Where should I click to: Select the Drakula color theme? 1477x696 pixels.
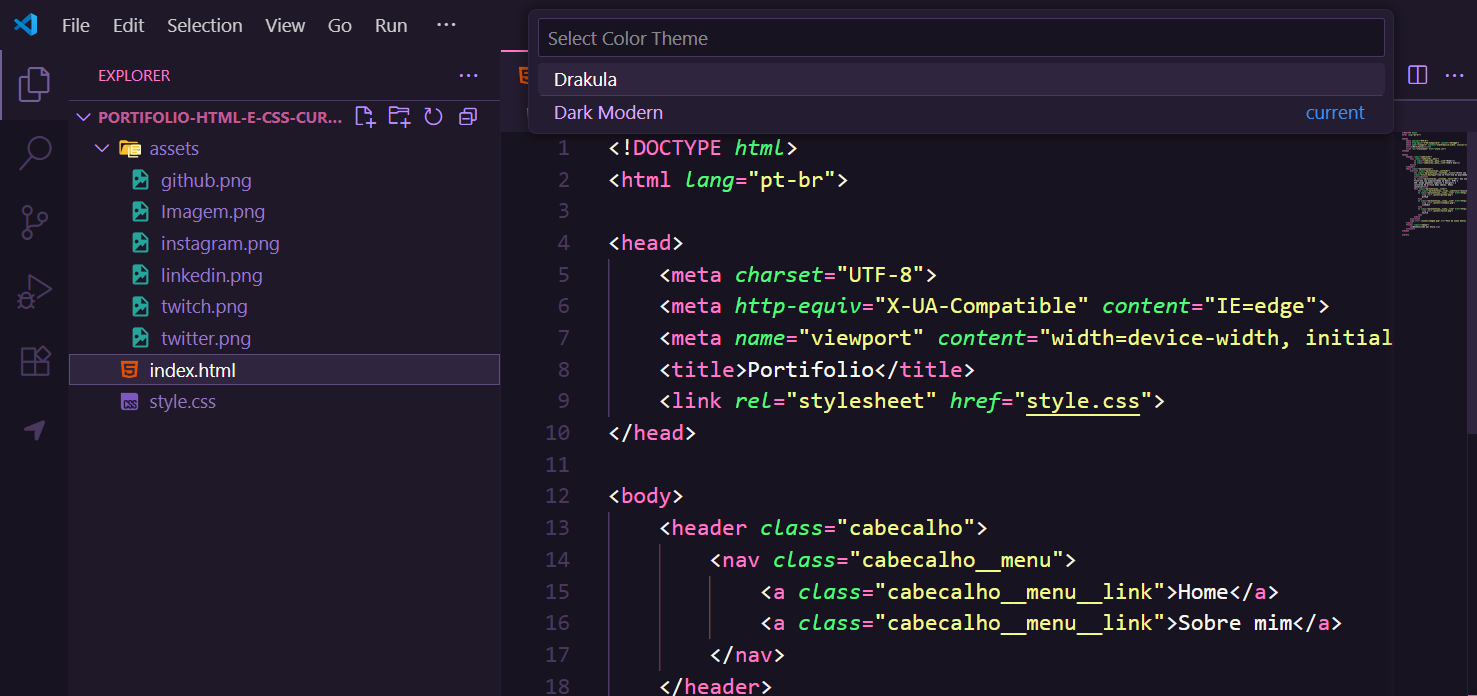tap(961, 79)
